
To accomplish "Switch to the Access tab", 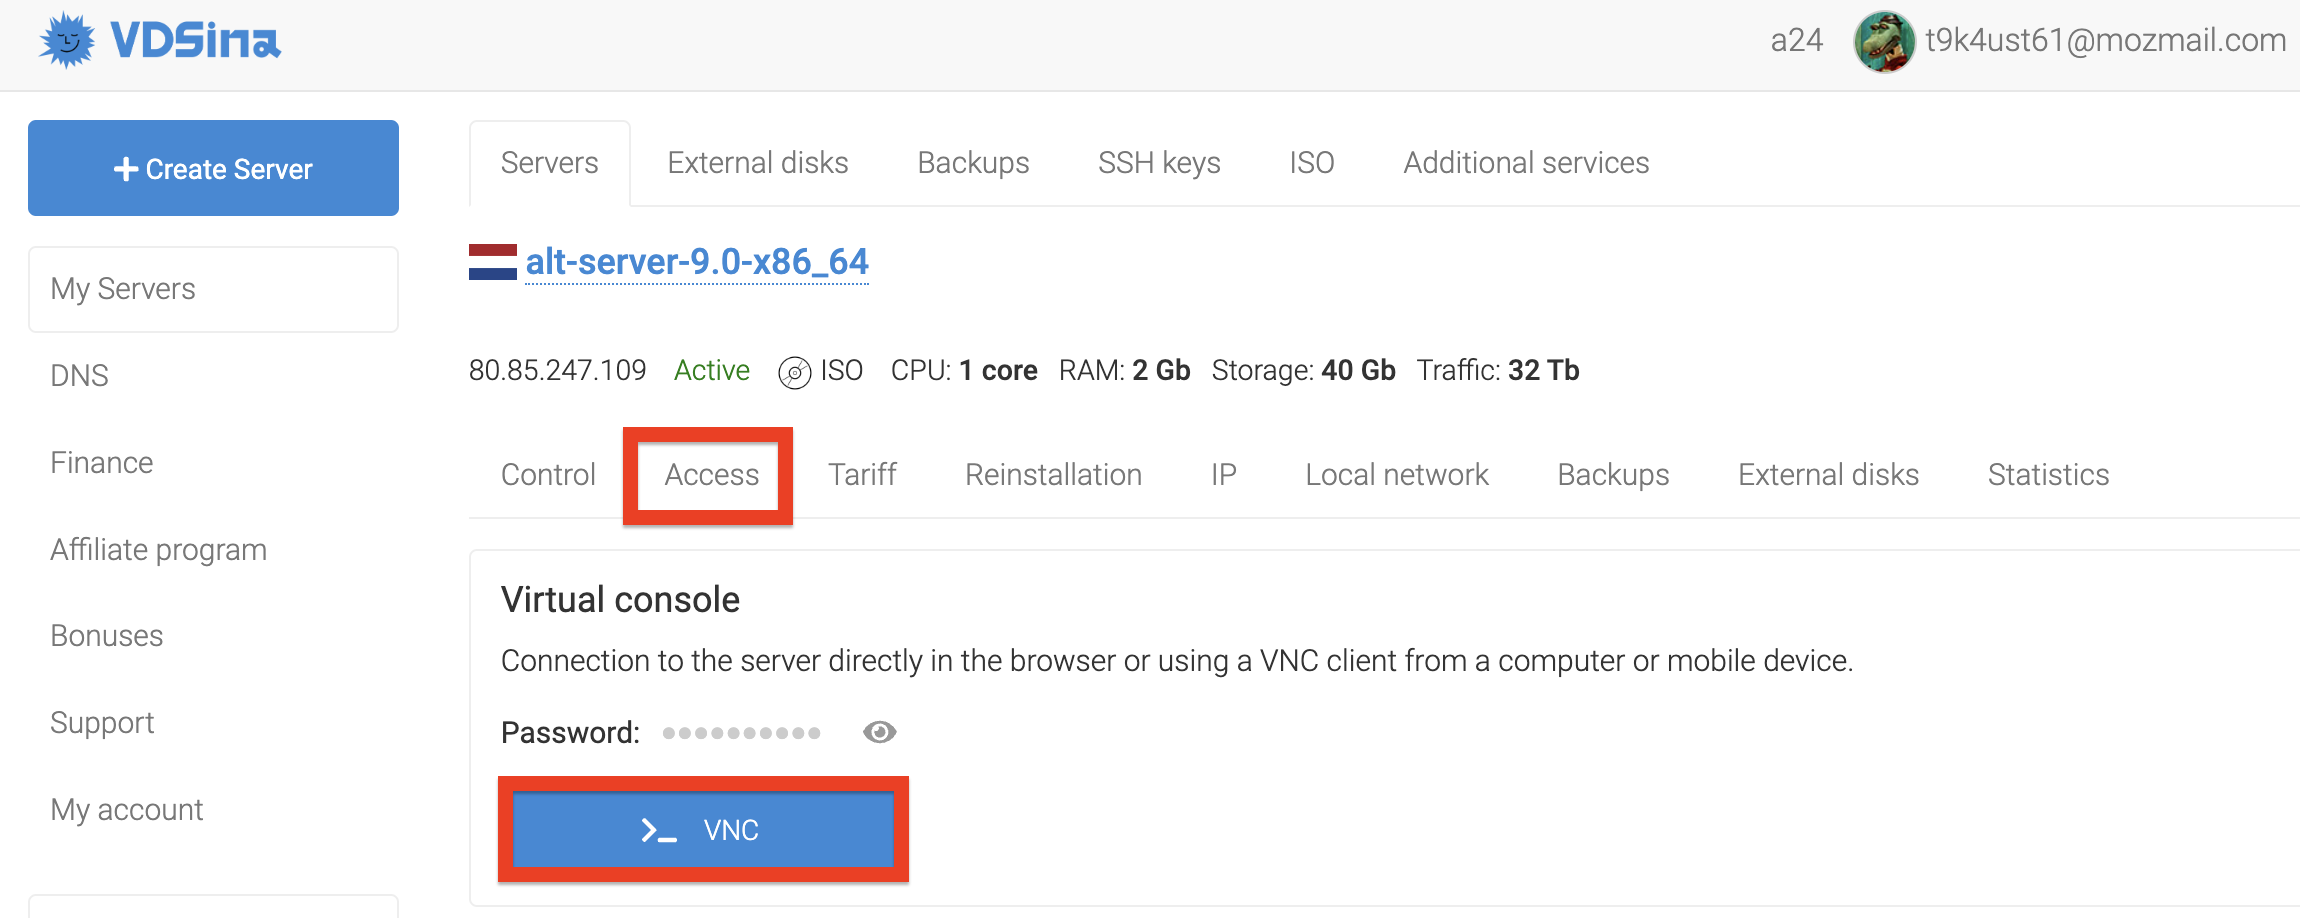I will click(x=712, y=474).
